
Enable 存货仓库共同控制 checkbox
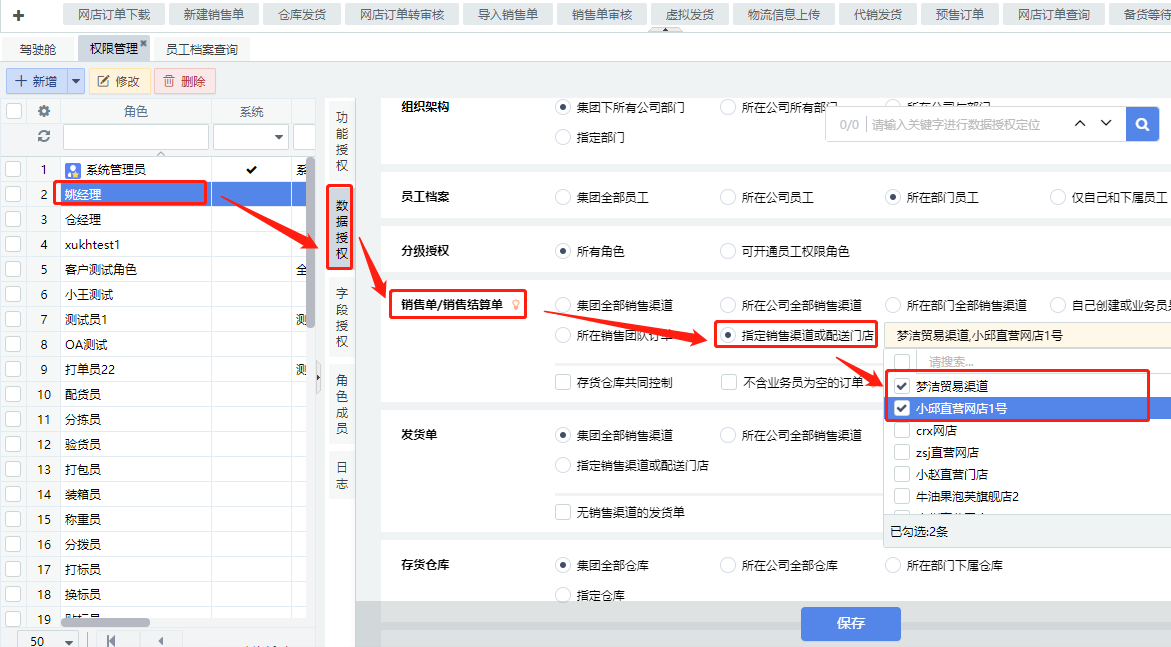(x=563, y=382)
